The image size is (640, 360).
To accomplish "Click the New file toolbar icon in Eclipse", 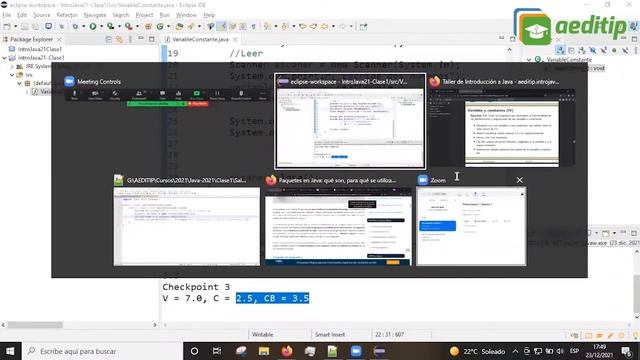I will coord(7,27).
